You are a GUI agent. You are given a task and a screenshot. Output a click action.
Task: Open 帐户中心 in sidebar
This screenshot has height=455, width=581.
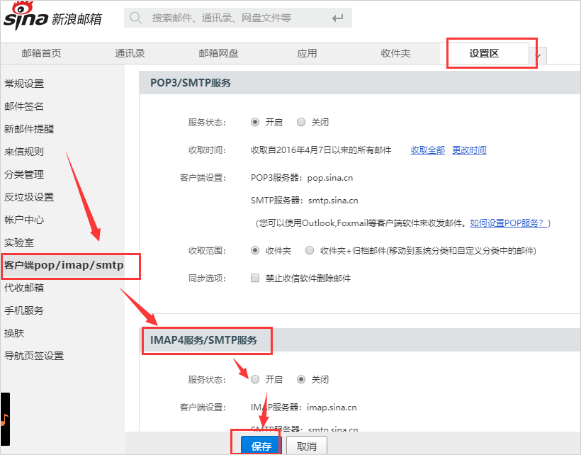click(x=24, y=220)
